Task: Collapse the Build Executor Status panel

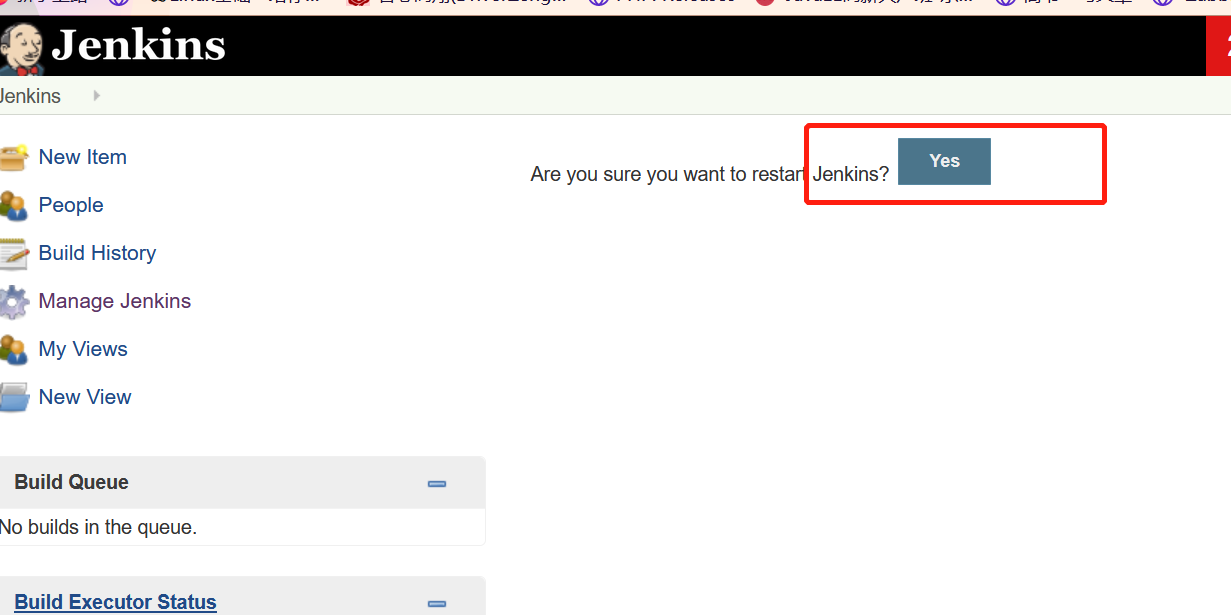Action: [x=437, y=604]
